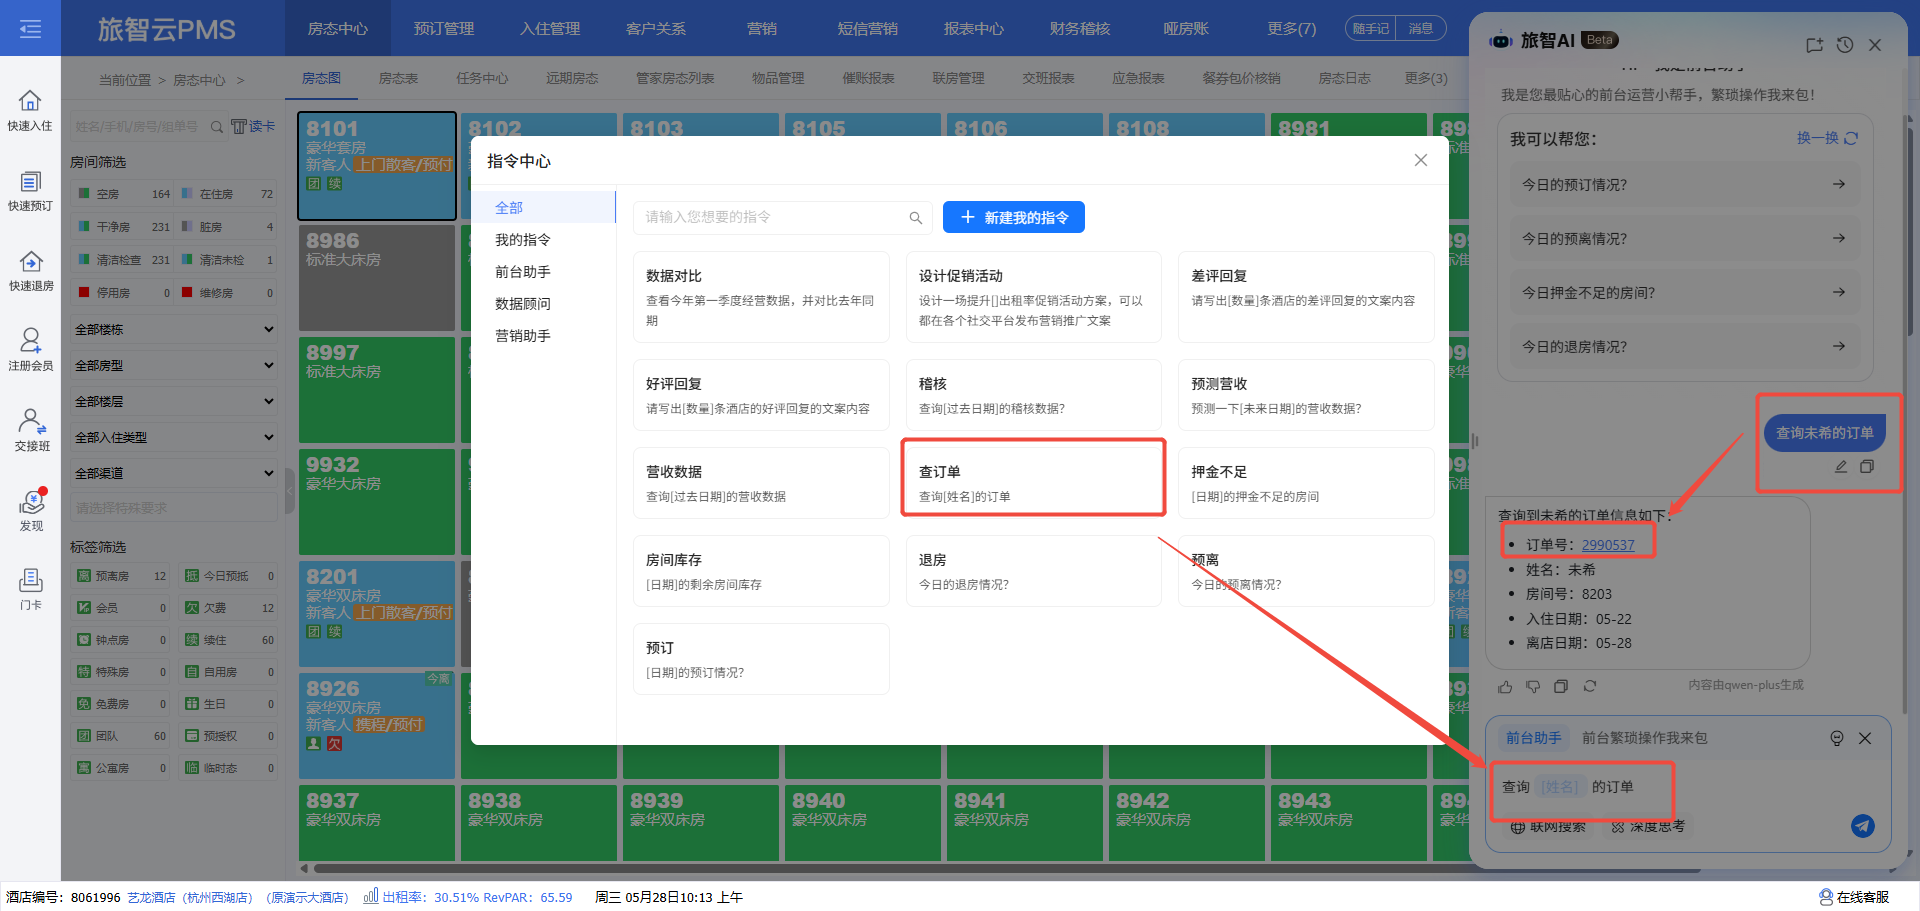The width and height of the screenshot is (1920, 911).
Task: Toggle 预离房 tag filter
Action: [x=122, y=576]
